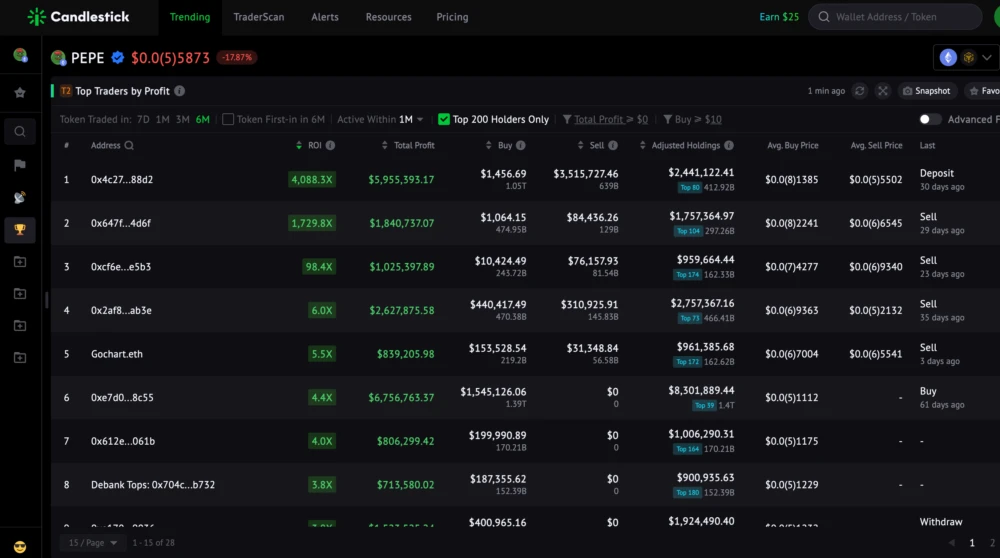Click the flag icon in left sidebar
Screen dimensions: 1000x558
(x=20, y=165)
